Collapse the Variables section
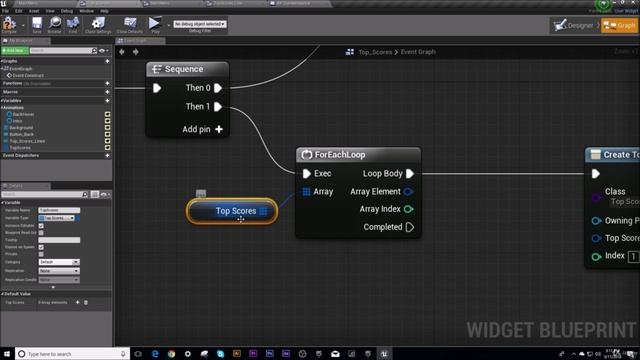This screenshot has height=360, width=640. click(2, 100)
